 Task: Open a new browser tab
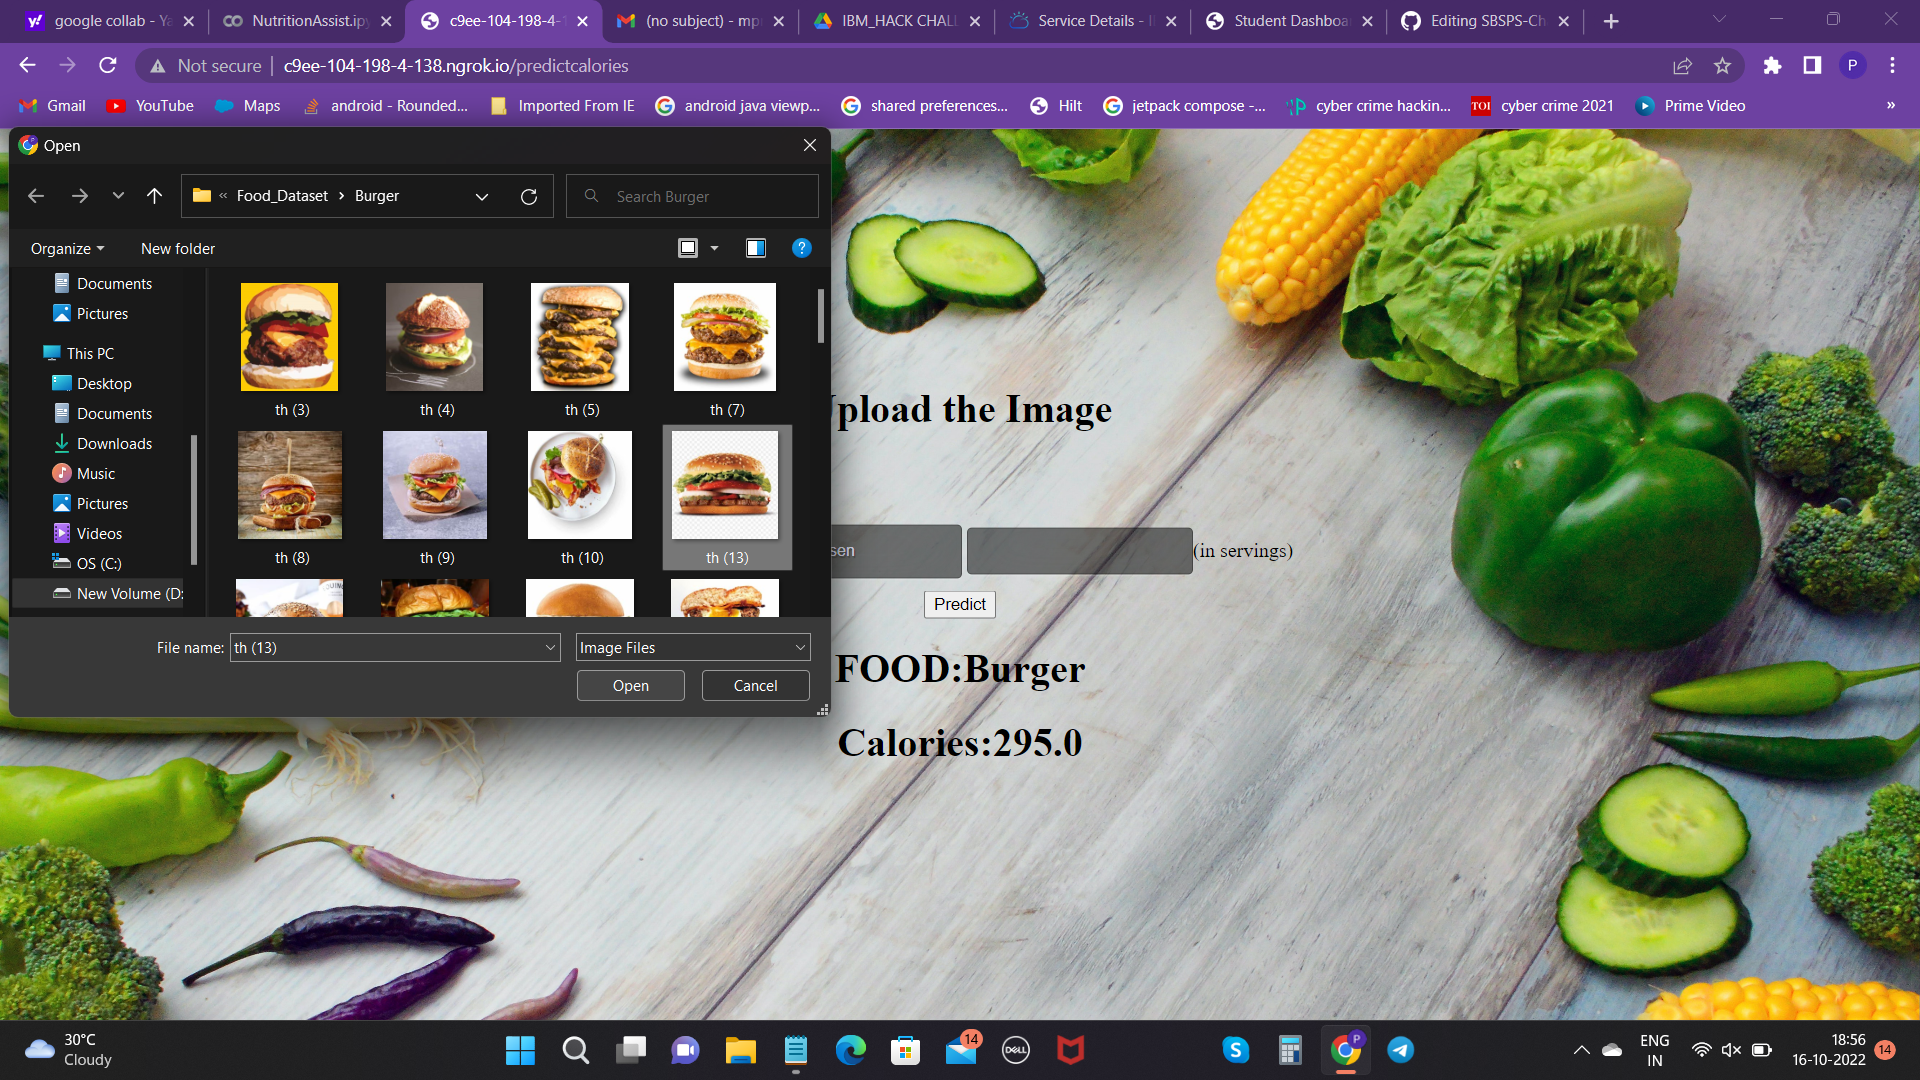click(1611, 21)
